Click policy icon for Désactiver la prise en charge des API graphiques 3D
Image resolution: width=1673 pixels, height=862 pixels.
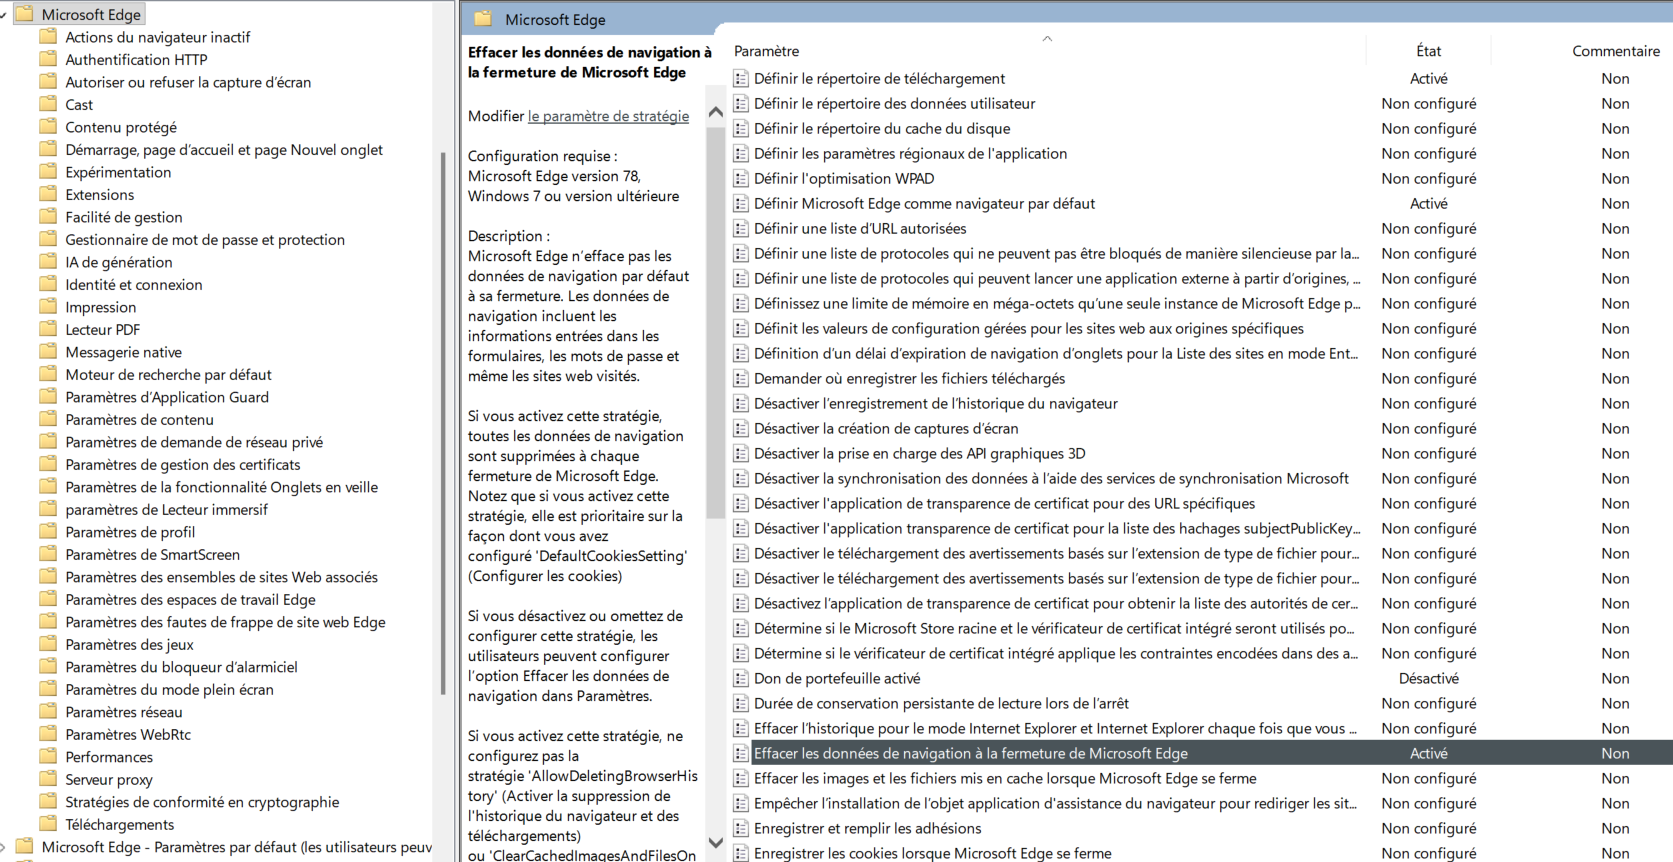pyautogui.click(x=741, y=453)
